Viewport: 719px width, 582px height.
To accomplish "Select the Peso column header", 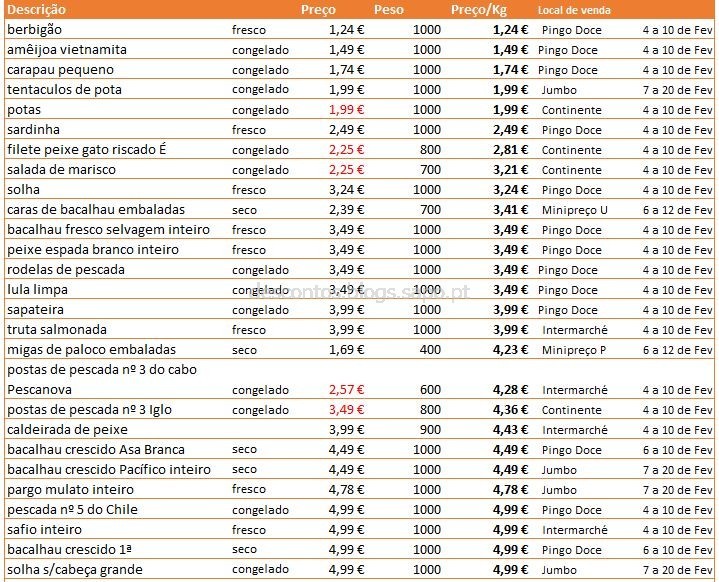I will pyautogui.click(x=388, y=10).
